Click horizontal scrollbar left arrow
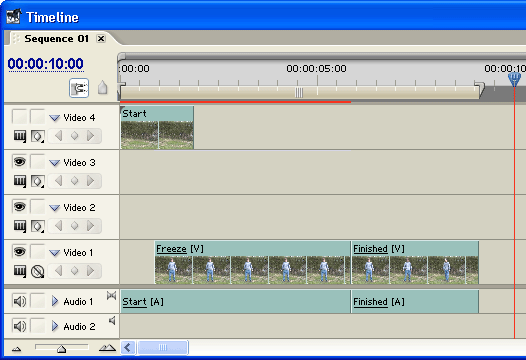 point(128,347)
